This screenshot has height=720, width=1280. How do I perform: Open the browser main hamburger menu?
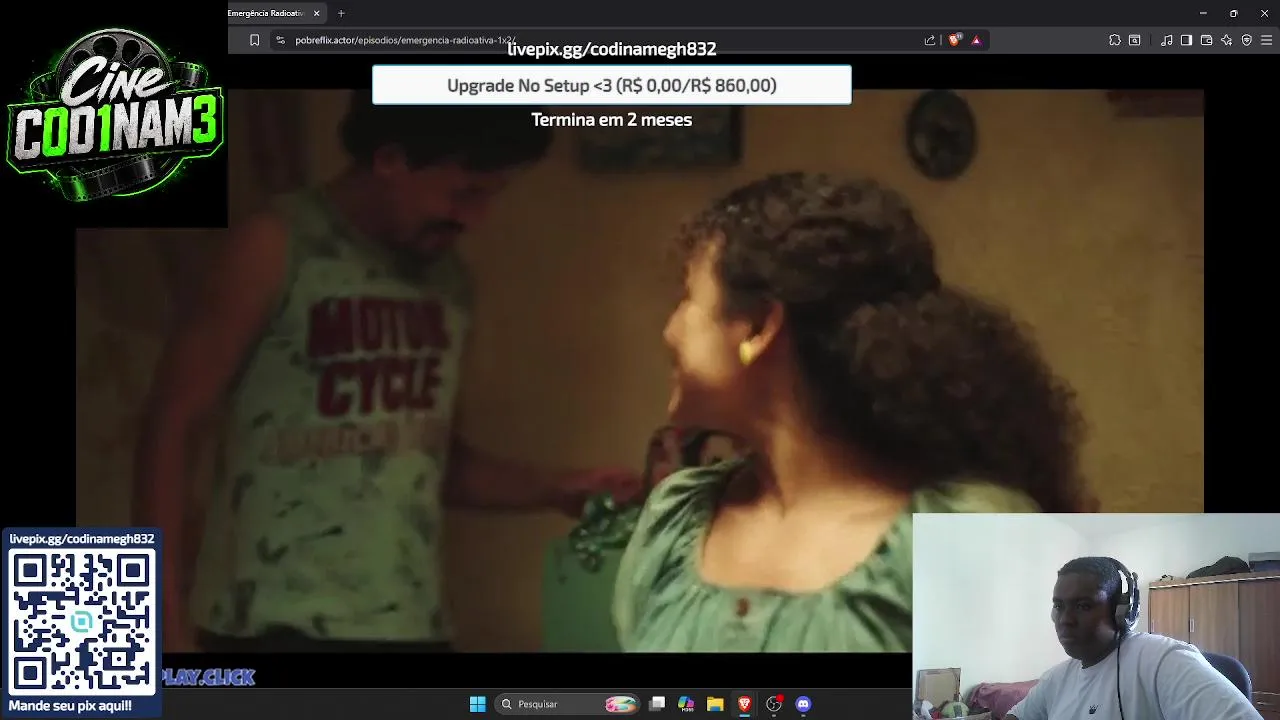tap(1267, 40)
